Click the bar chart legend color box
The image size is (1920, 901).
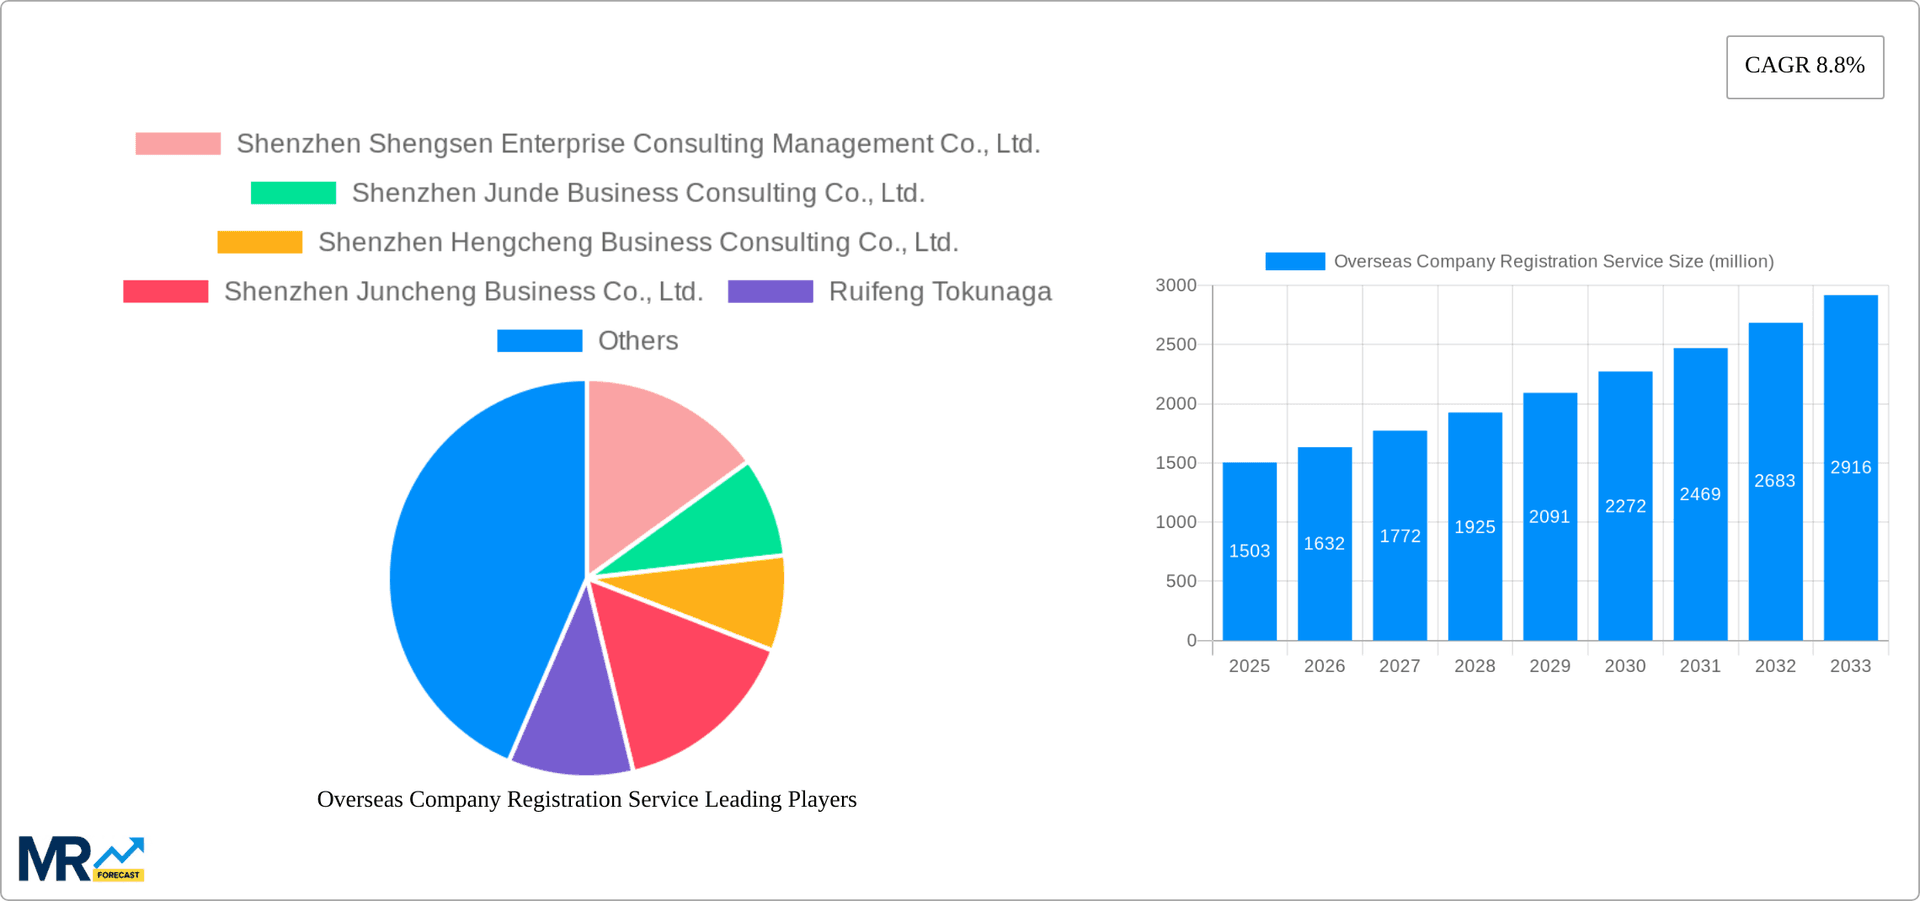(1294, 260)
